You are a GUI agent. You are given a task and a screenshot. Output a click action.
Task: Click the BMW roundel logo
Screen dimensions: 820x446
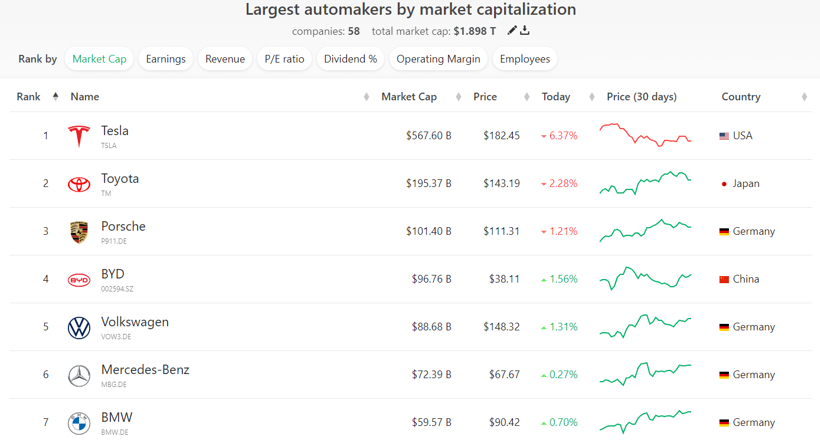point(79,423)
